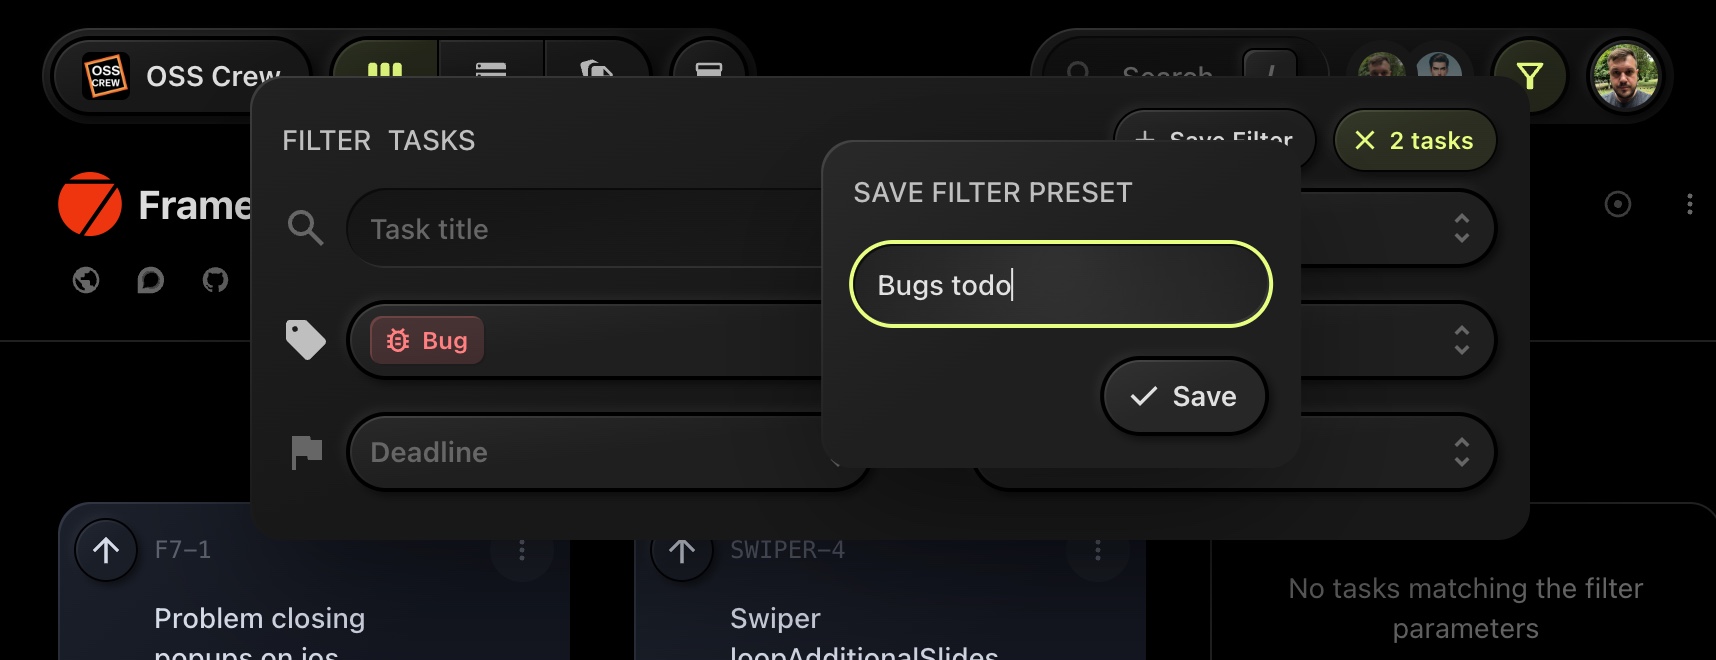Viewport: 1716px width, 660px height.
Task: Click the upvote arrow on task F7-1
Action: click(105, 550)
